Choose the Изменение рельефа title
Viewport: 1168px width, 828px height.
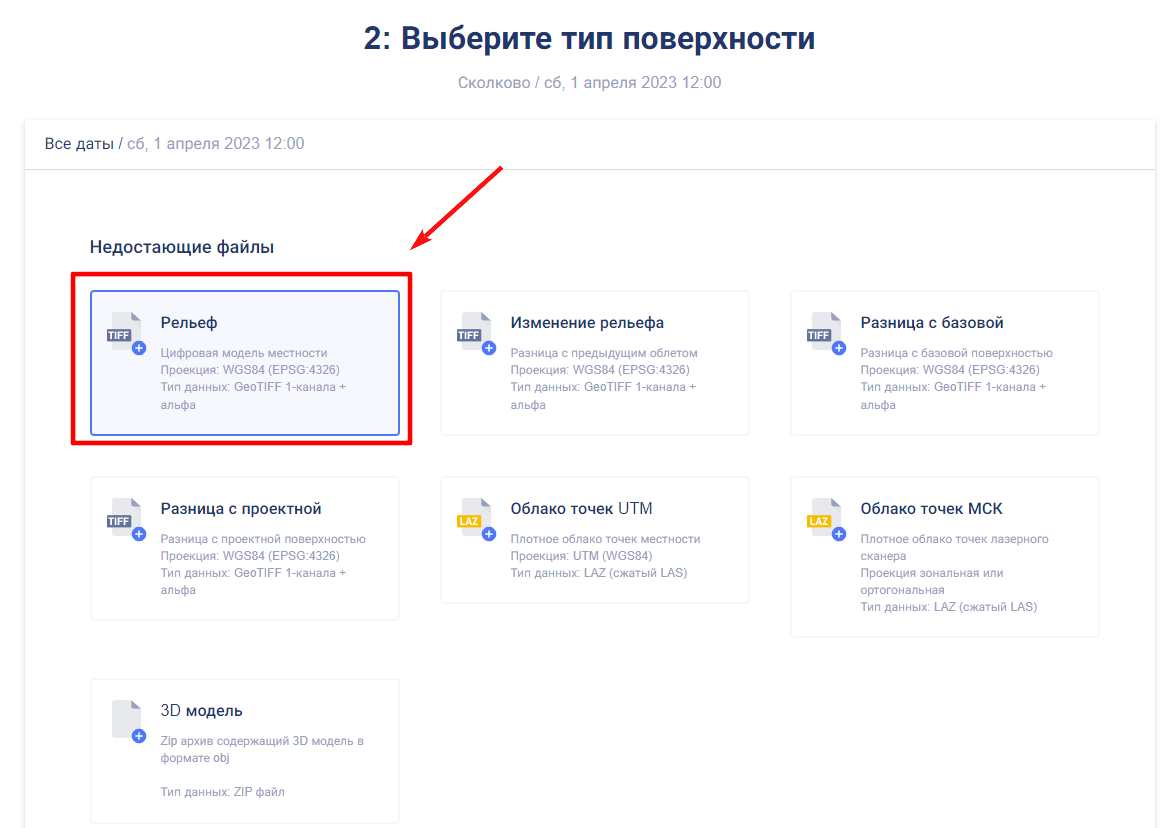point(587,323)
